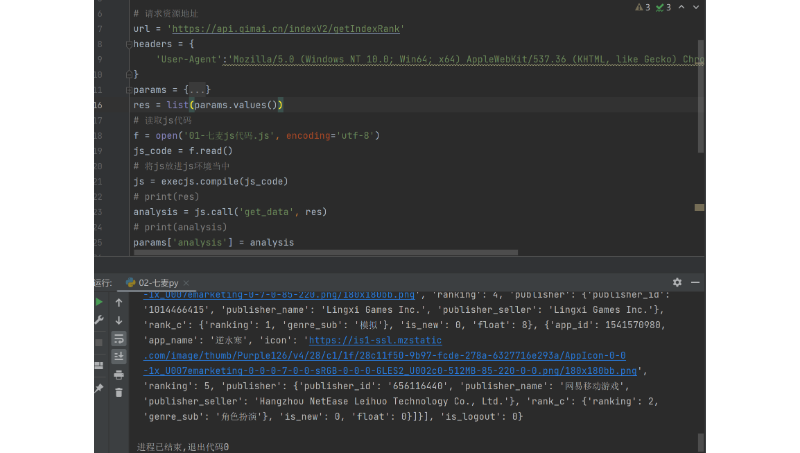
Task: Click the '运行:' run panel label
Action: [x=103, y=283]
